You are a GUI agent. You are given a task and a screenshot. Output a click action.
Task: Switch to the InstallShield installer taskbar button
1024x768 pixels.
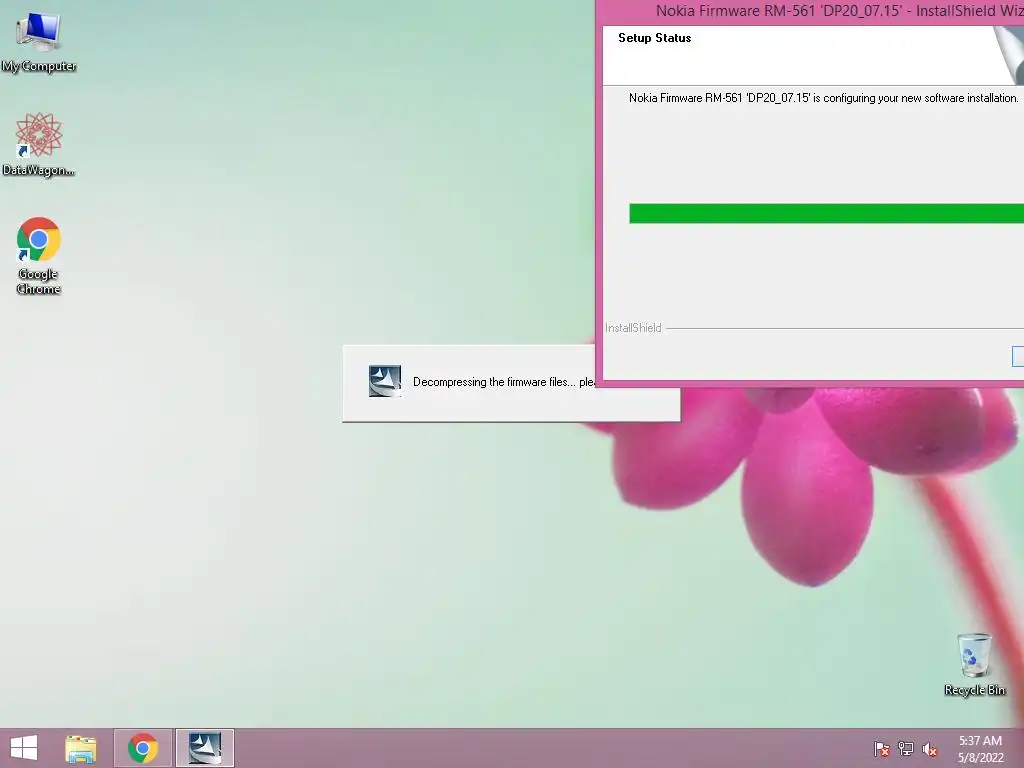tap(205, 748)
